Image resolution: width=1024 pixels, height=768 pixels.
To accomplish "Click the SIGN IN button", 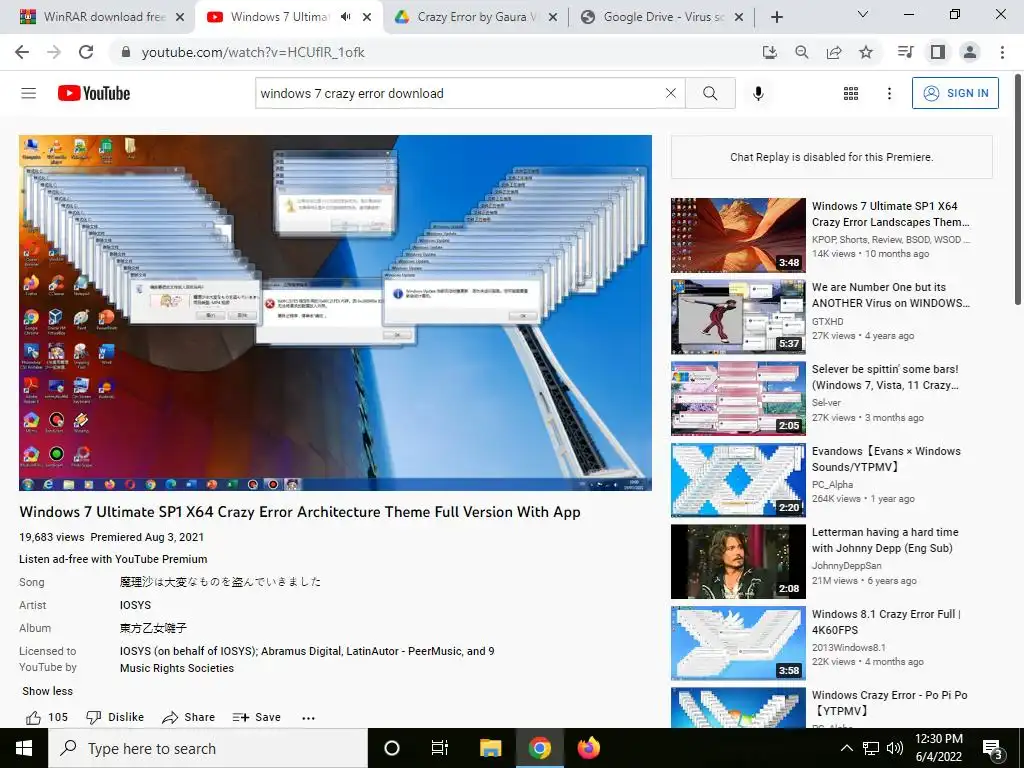I will point(955,93).
